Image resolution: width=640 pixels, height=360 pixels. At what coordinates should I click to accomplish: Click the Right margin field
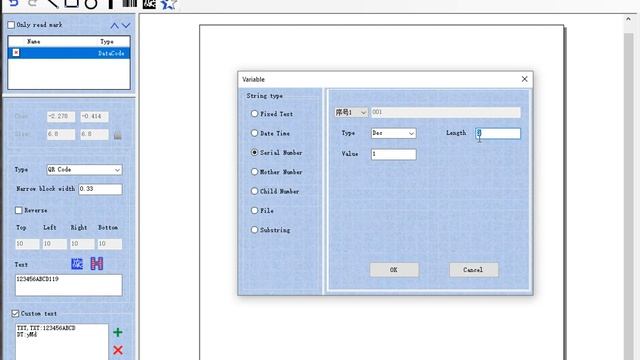(x=82, y=244)
